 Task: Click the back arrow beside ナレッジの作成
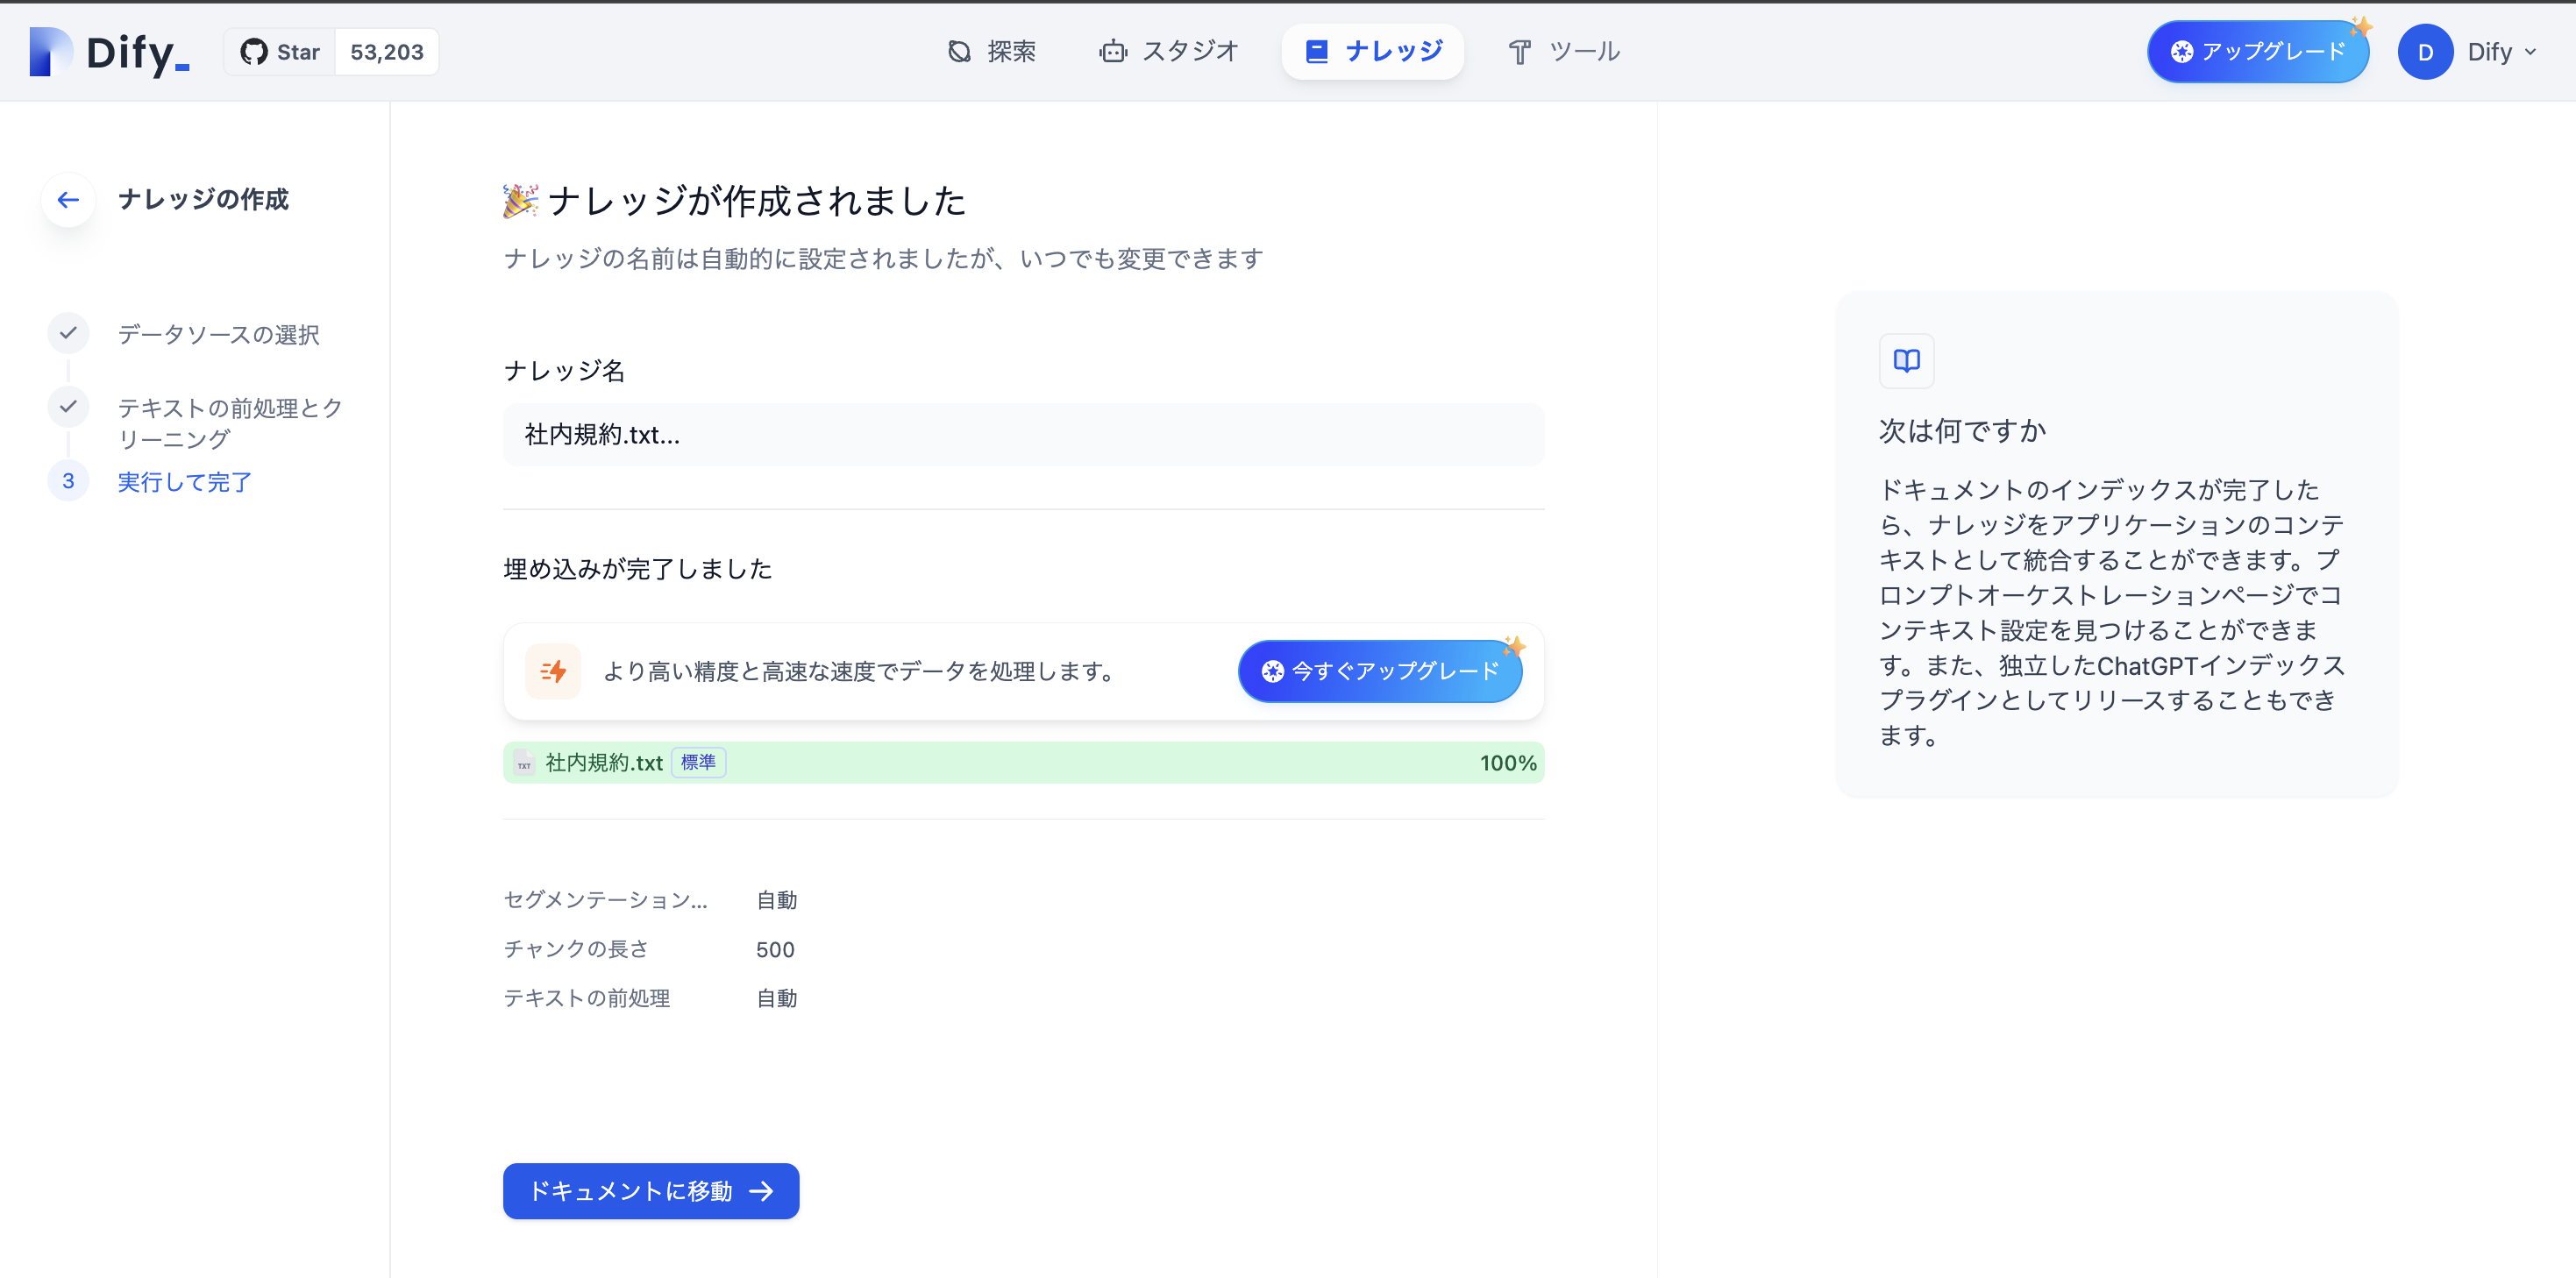68,200
